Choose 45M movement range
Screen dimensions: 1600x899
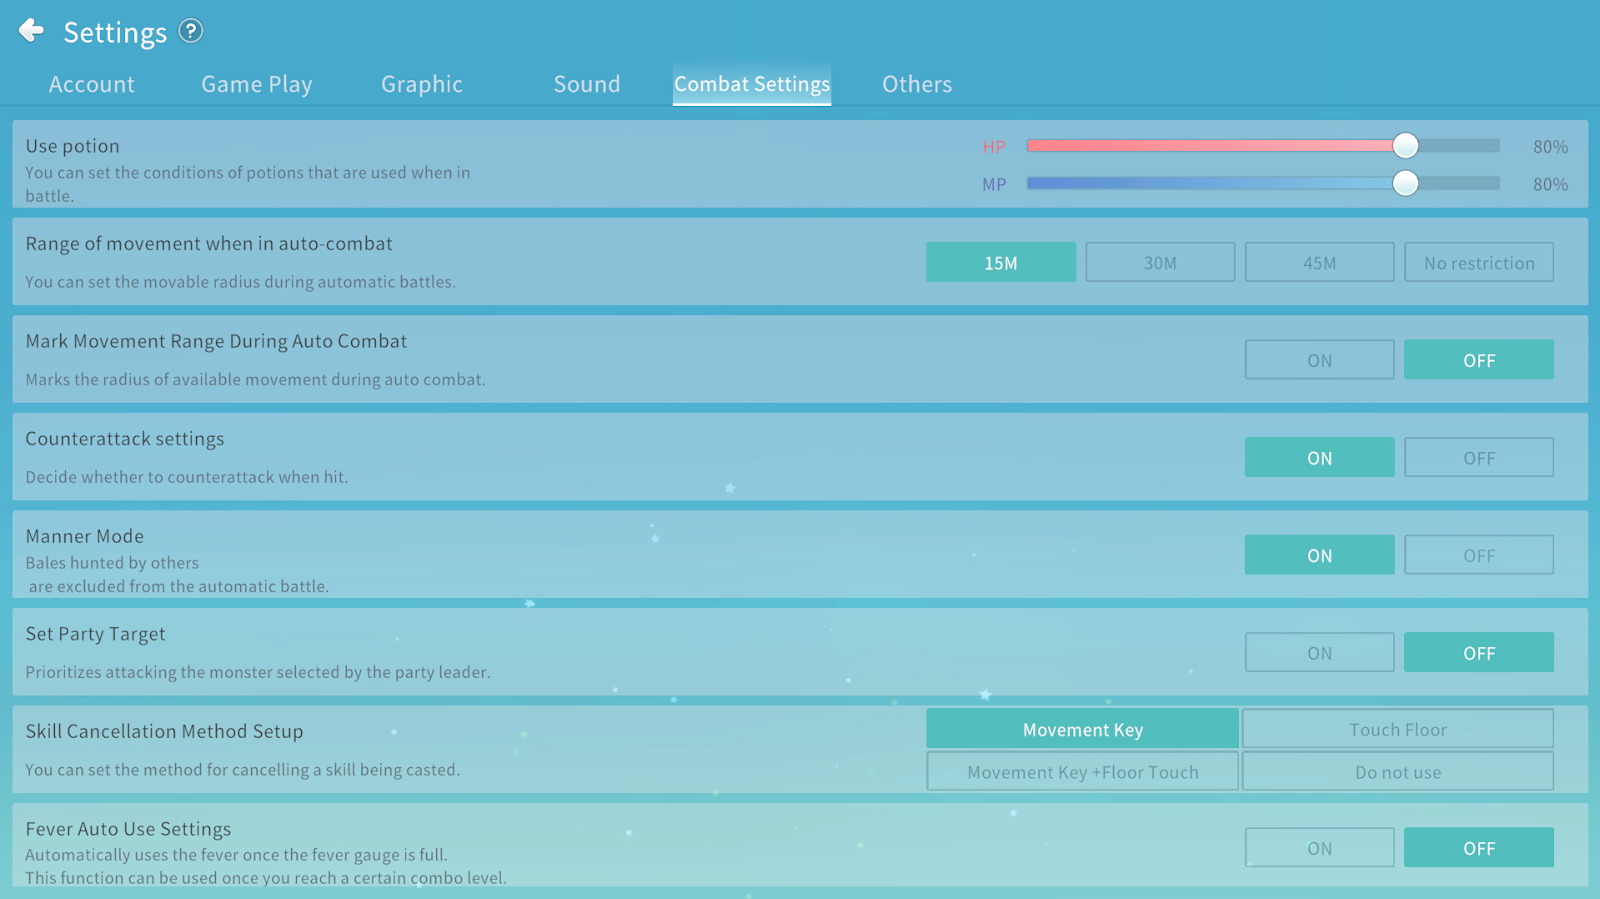1319,263
